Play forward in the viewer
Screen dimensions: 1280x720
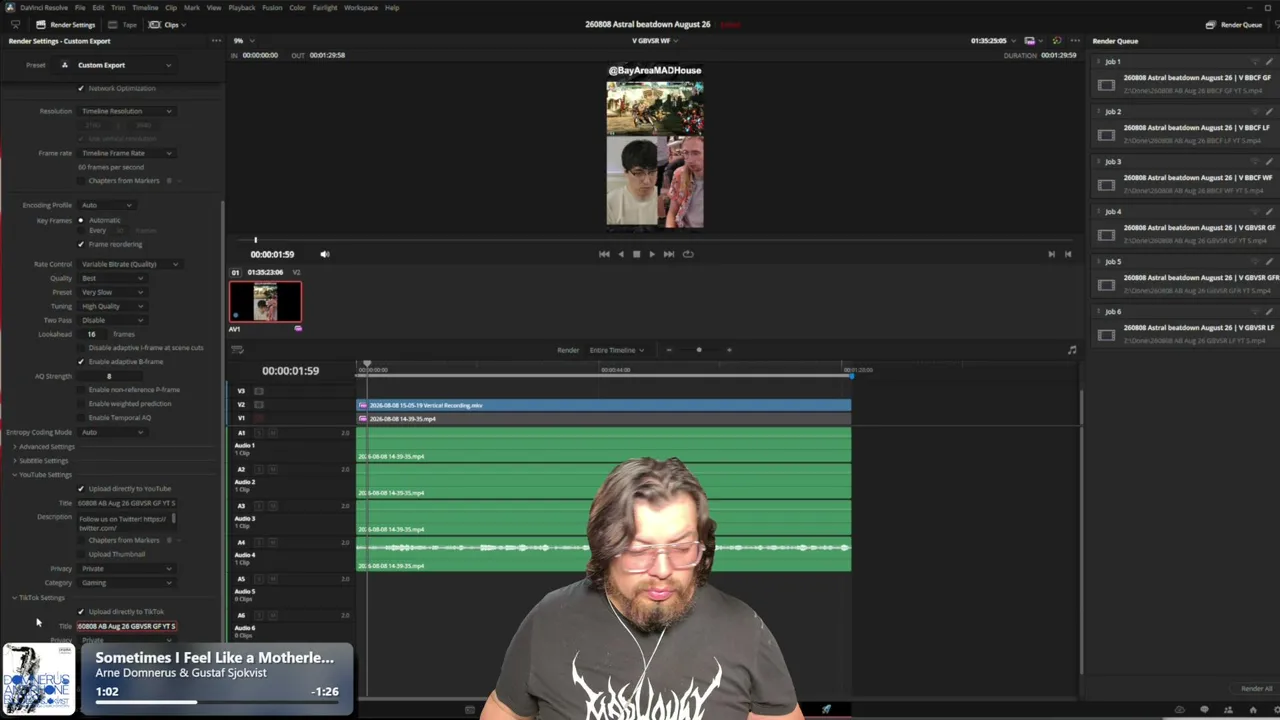pos(652,254)
